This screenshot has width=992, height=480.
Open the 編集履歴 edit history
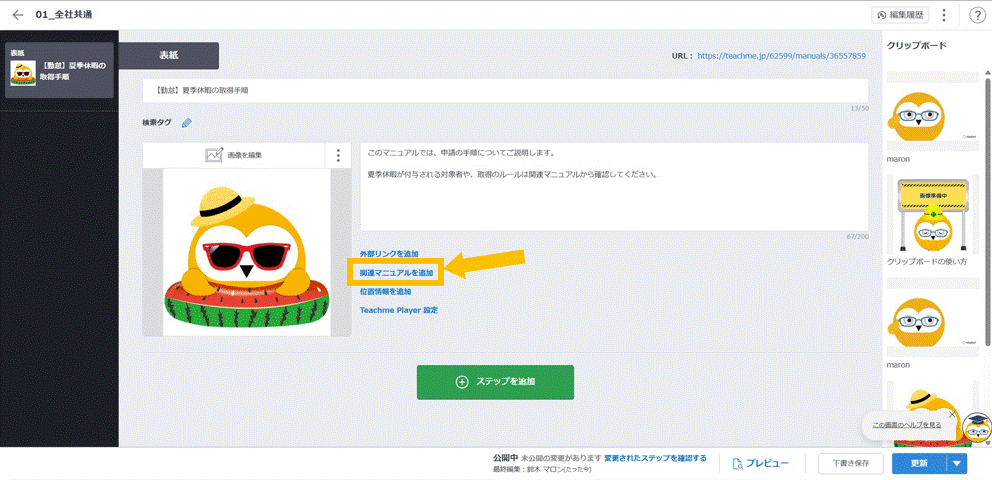click(902, 15)
